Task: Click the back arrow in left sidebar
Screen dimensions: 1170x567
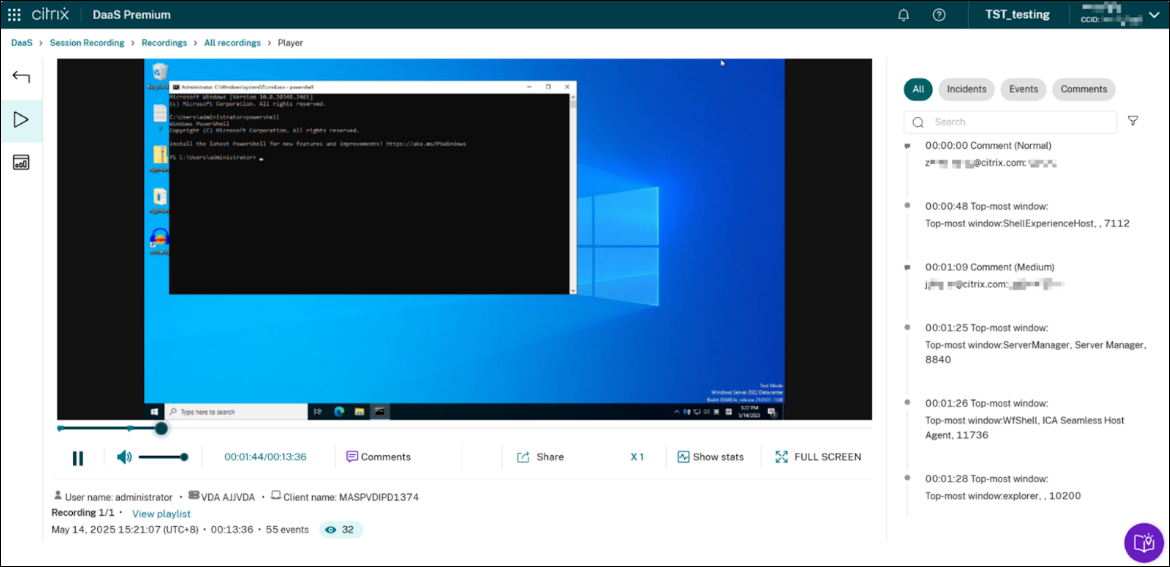Action: [x=21, y=77]
